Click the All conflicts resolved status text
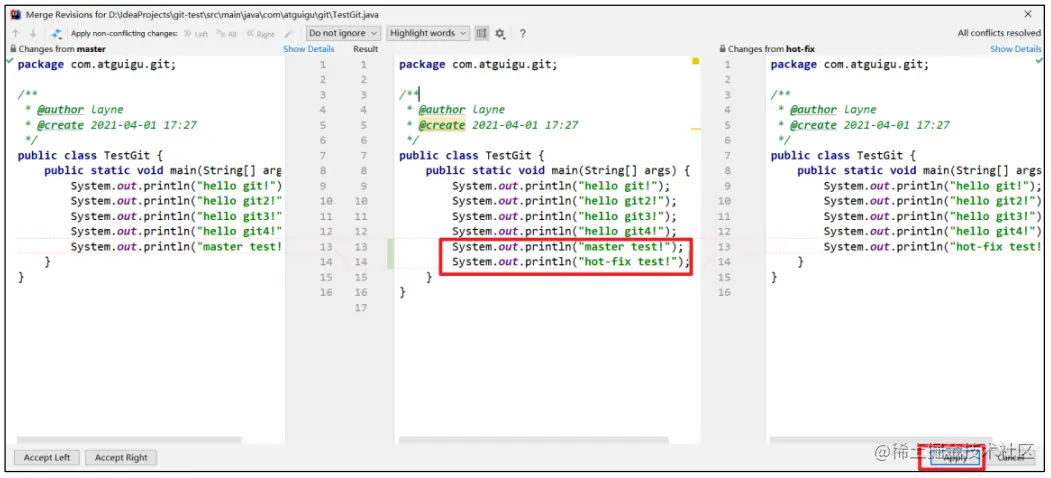 [999, 33]
